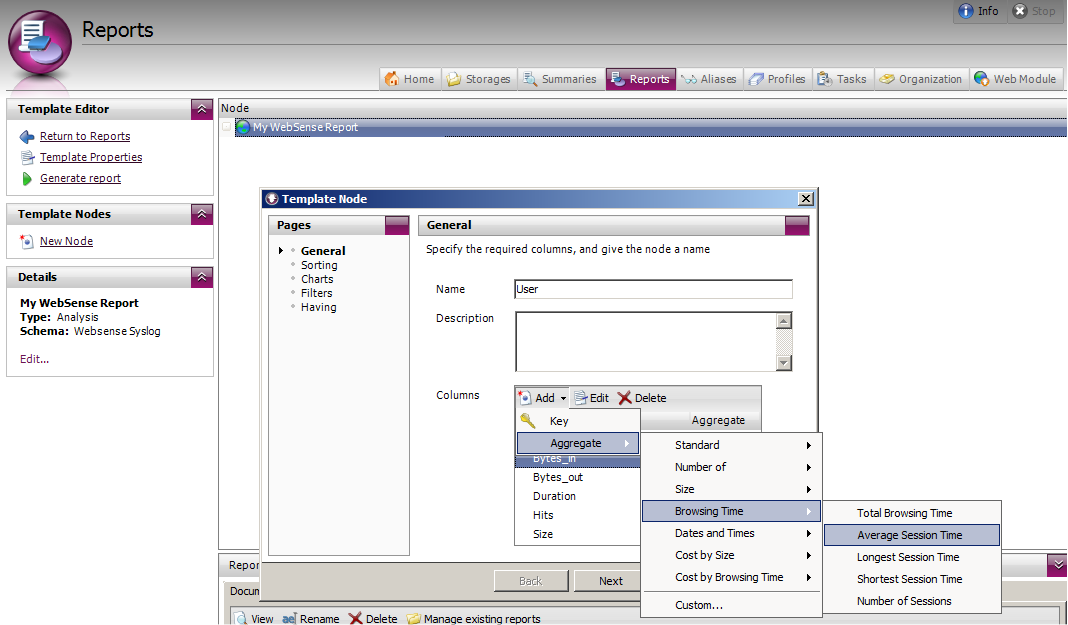1068x625 pixels.
Task: Select the My WebSense Report node row
Action: [x=650, y=127]
